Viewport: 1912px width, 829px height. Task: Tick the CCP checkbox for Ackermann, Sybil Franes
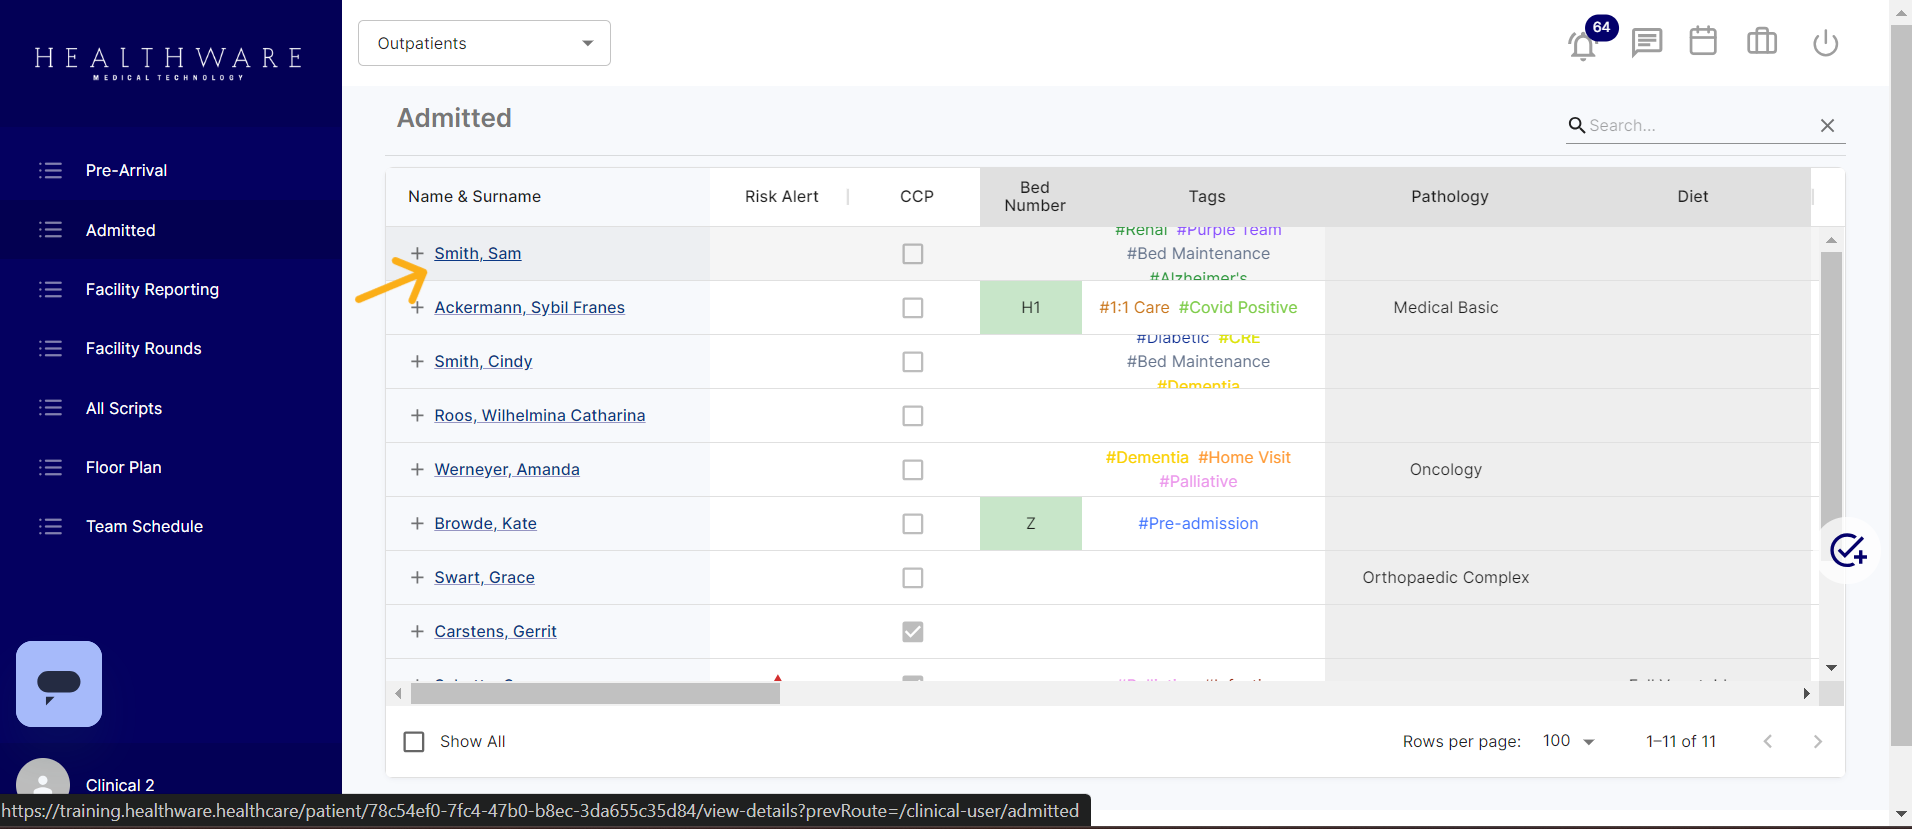click(912, 308)
